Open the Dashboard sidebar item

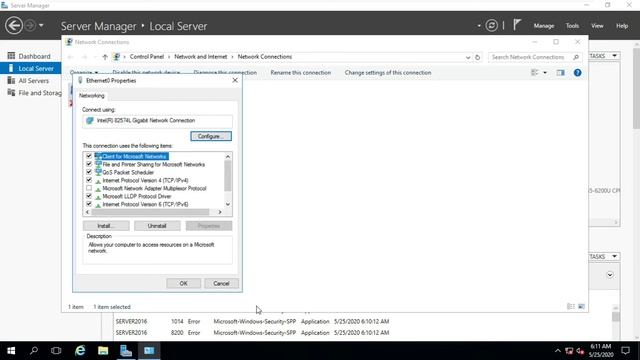pyautogui.click(x=34, y=56)
